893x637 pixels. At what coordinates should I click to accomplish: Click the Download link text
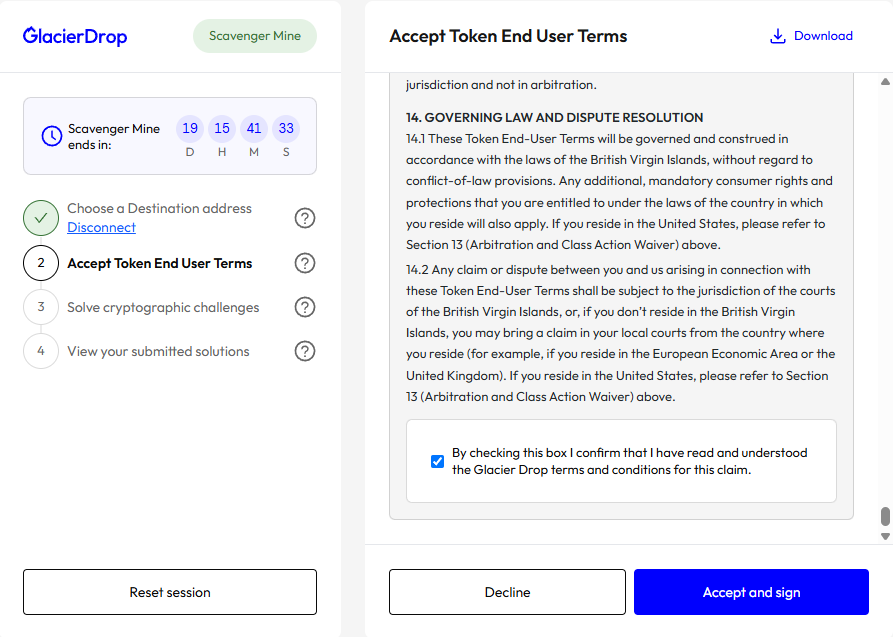[x=823, y=36]
